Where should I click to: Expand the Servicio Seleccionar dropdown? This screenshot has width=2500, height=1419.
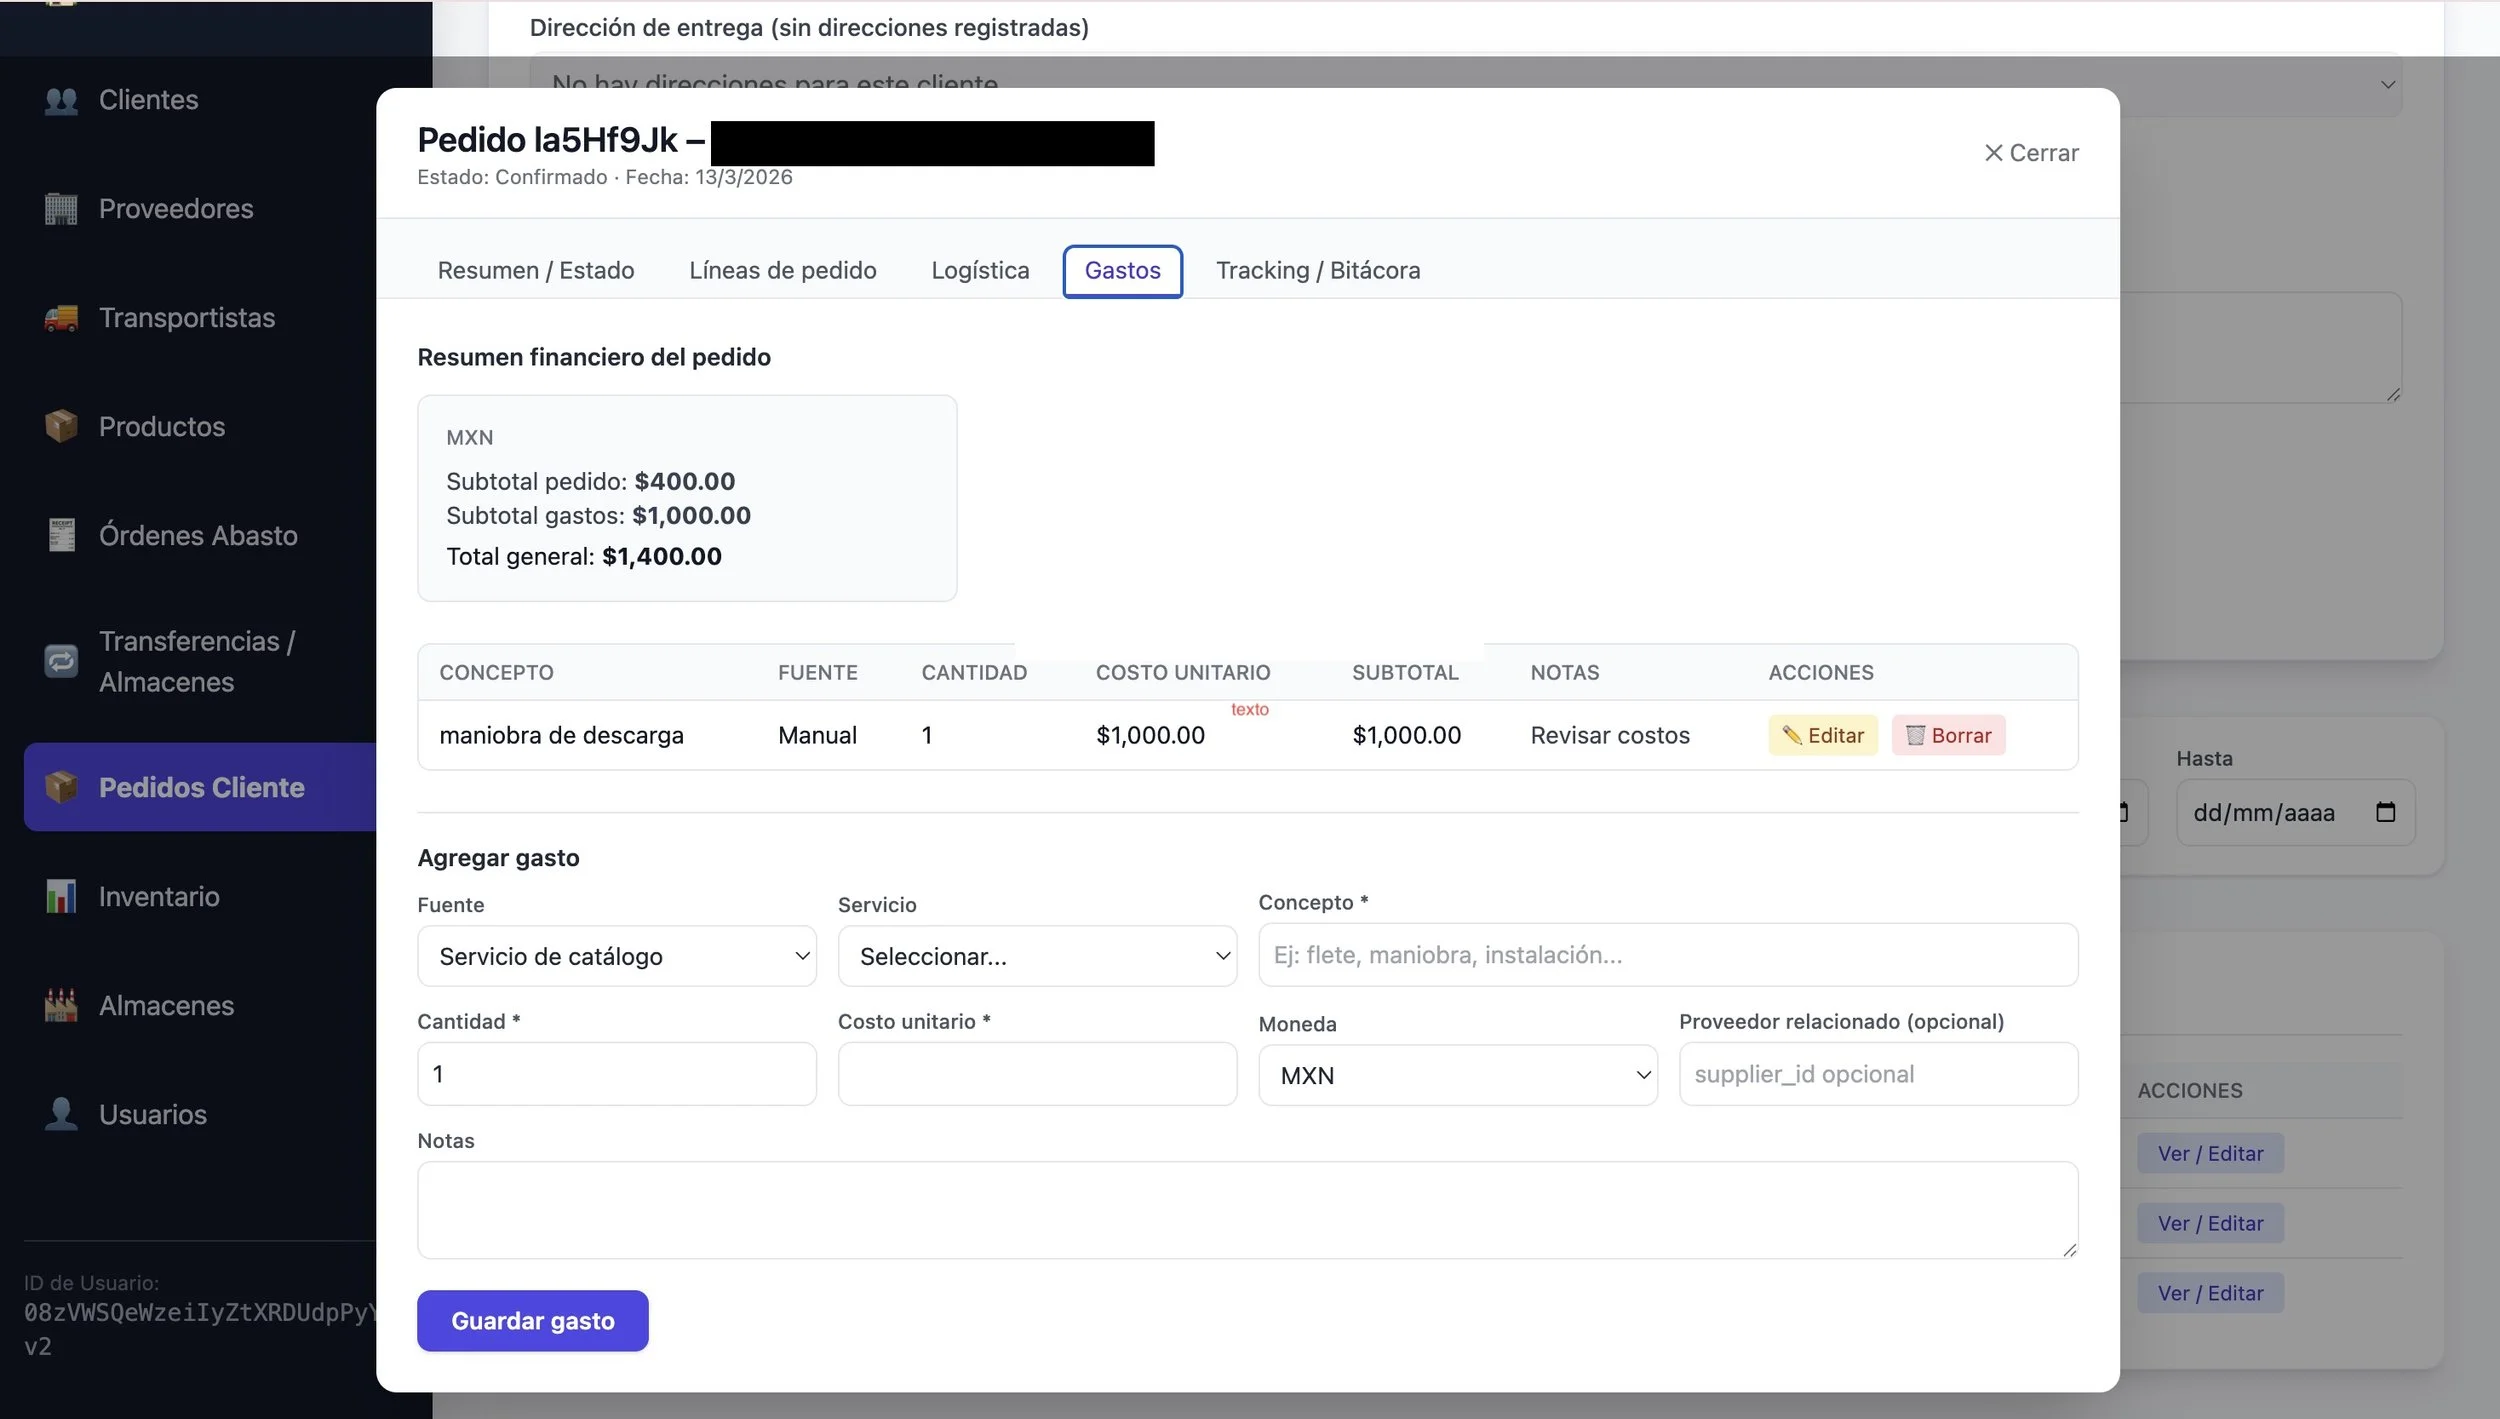coord(1036,957)
